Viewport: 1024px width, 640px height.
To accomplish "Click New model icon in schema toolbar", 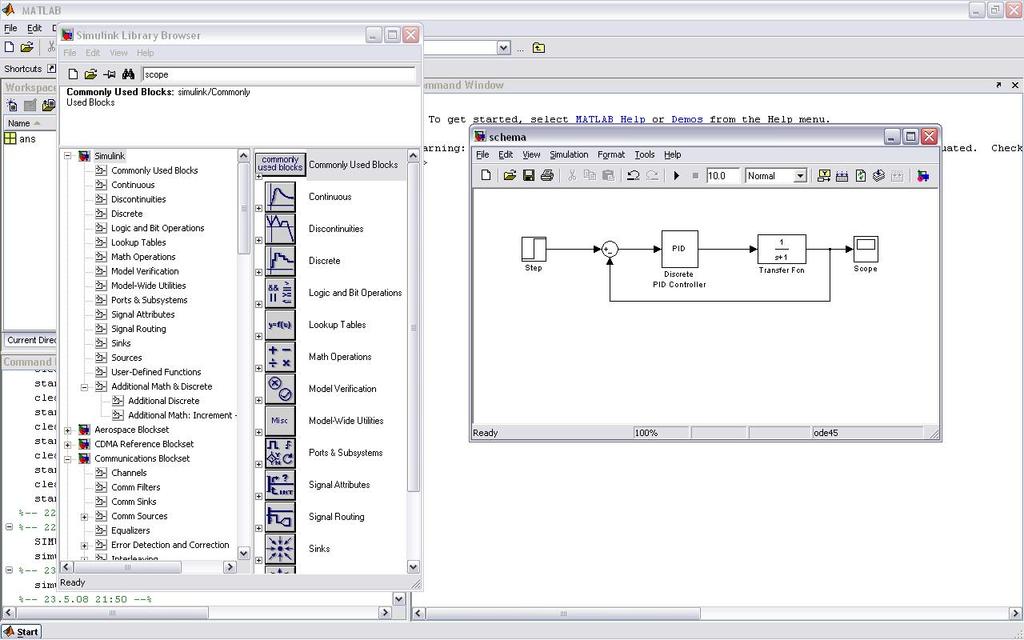I will (486, 175).
